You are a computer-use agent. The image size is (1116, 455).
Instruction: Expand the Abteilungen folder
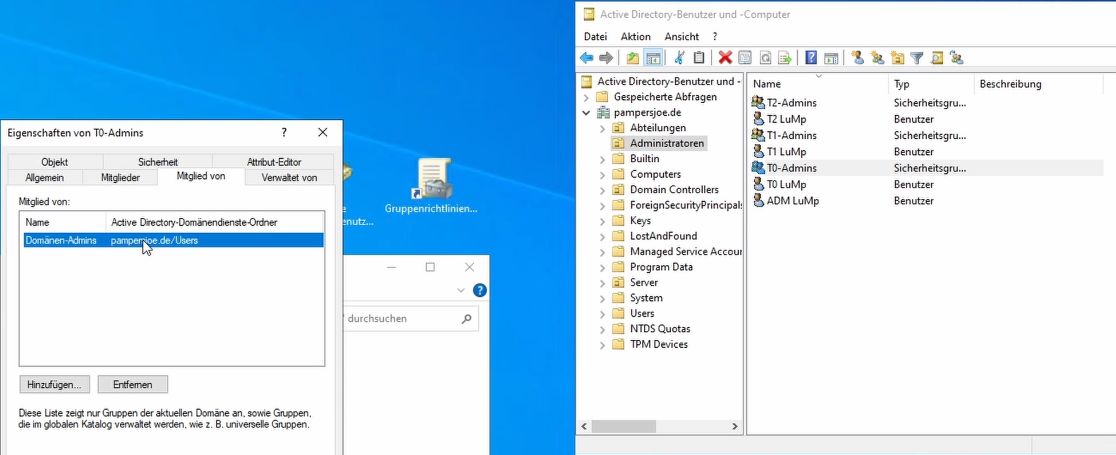602,128
